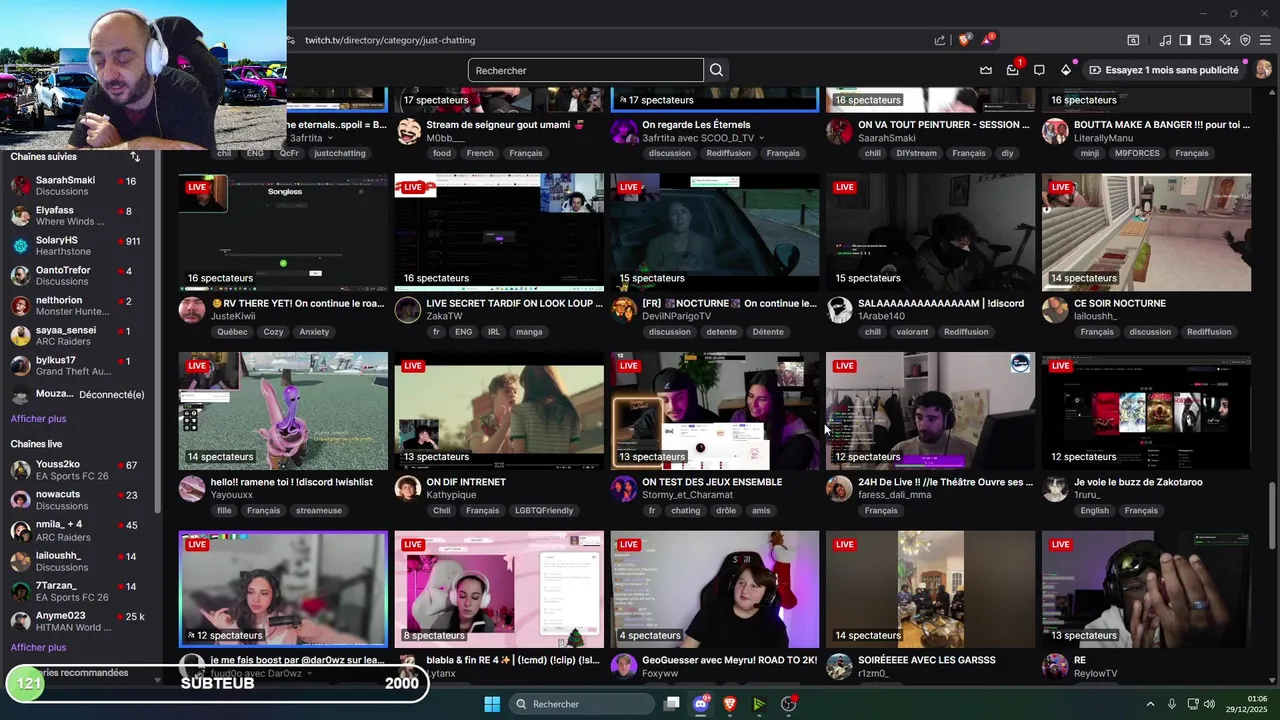The width and height of the screenshot is (1280, 720).
Task: Click the valorant tag under 1Arabe140
Action: coord(912,332)
